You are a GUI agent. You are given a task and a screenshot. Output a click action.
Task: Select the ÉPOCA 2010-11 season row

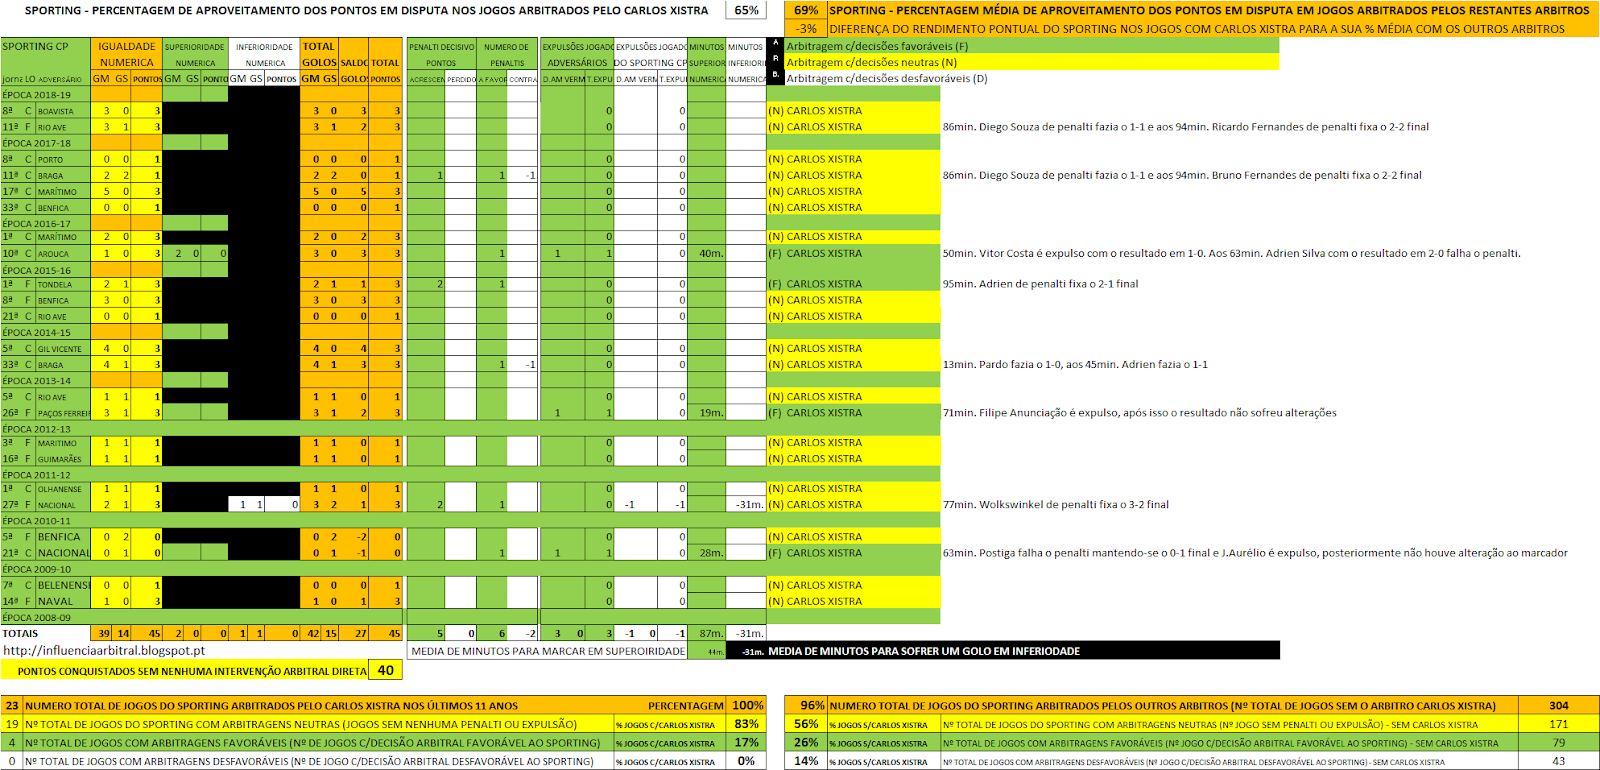(46, 521)
